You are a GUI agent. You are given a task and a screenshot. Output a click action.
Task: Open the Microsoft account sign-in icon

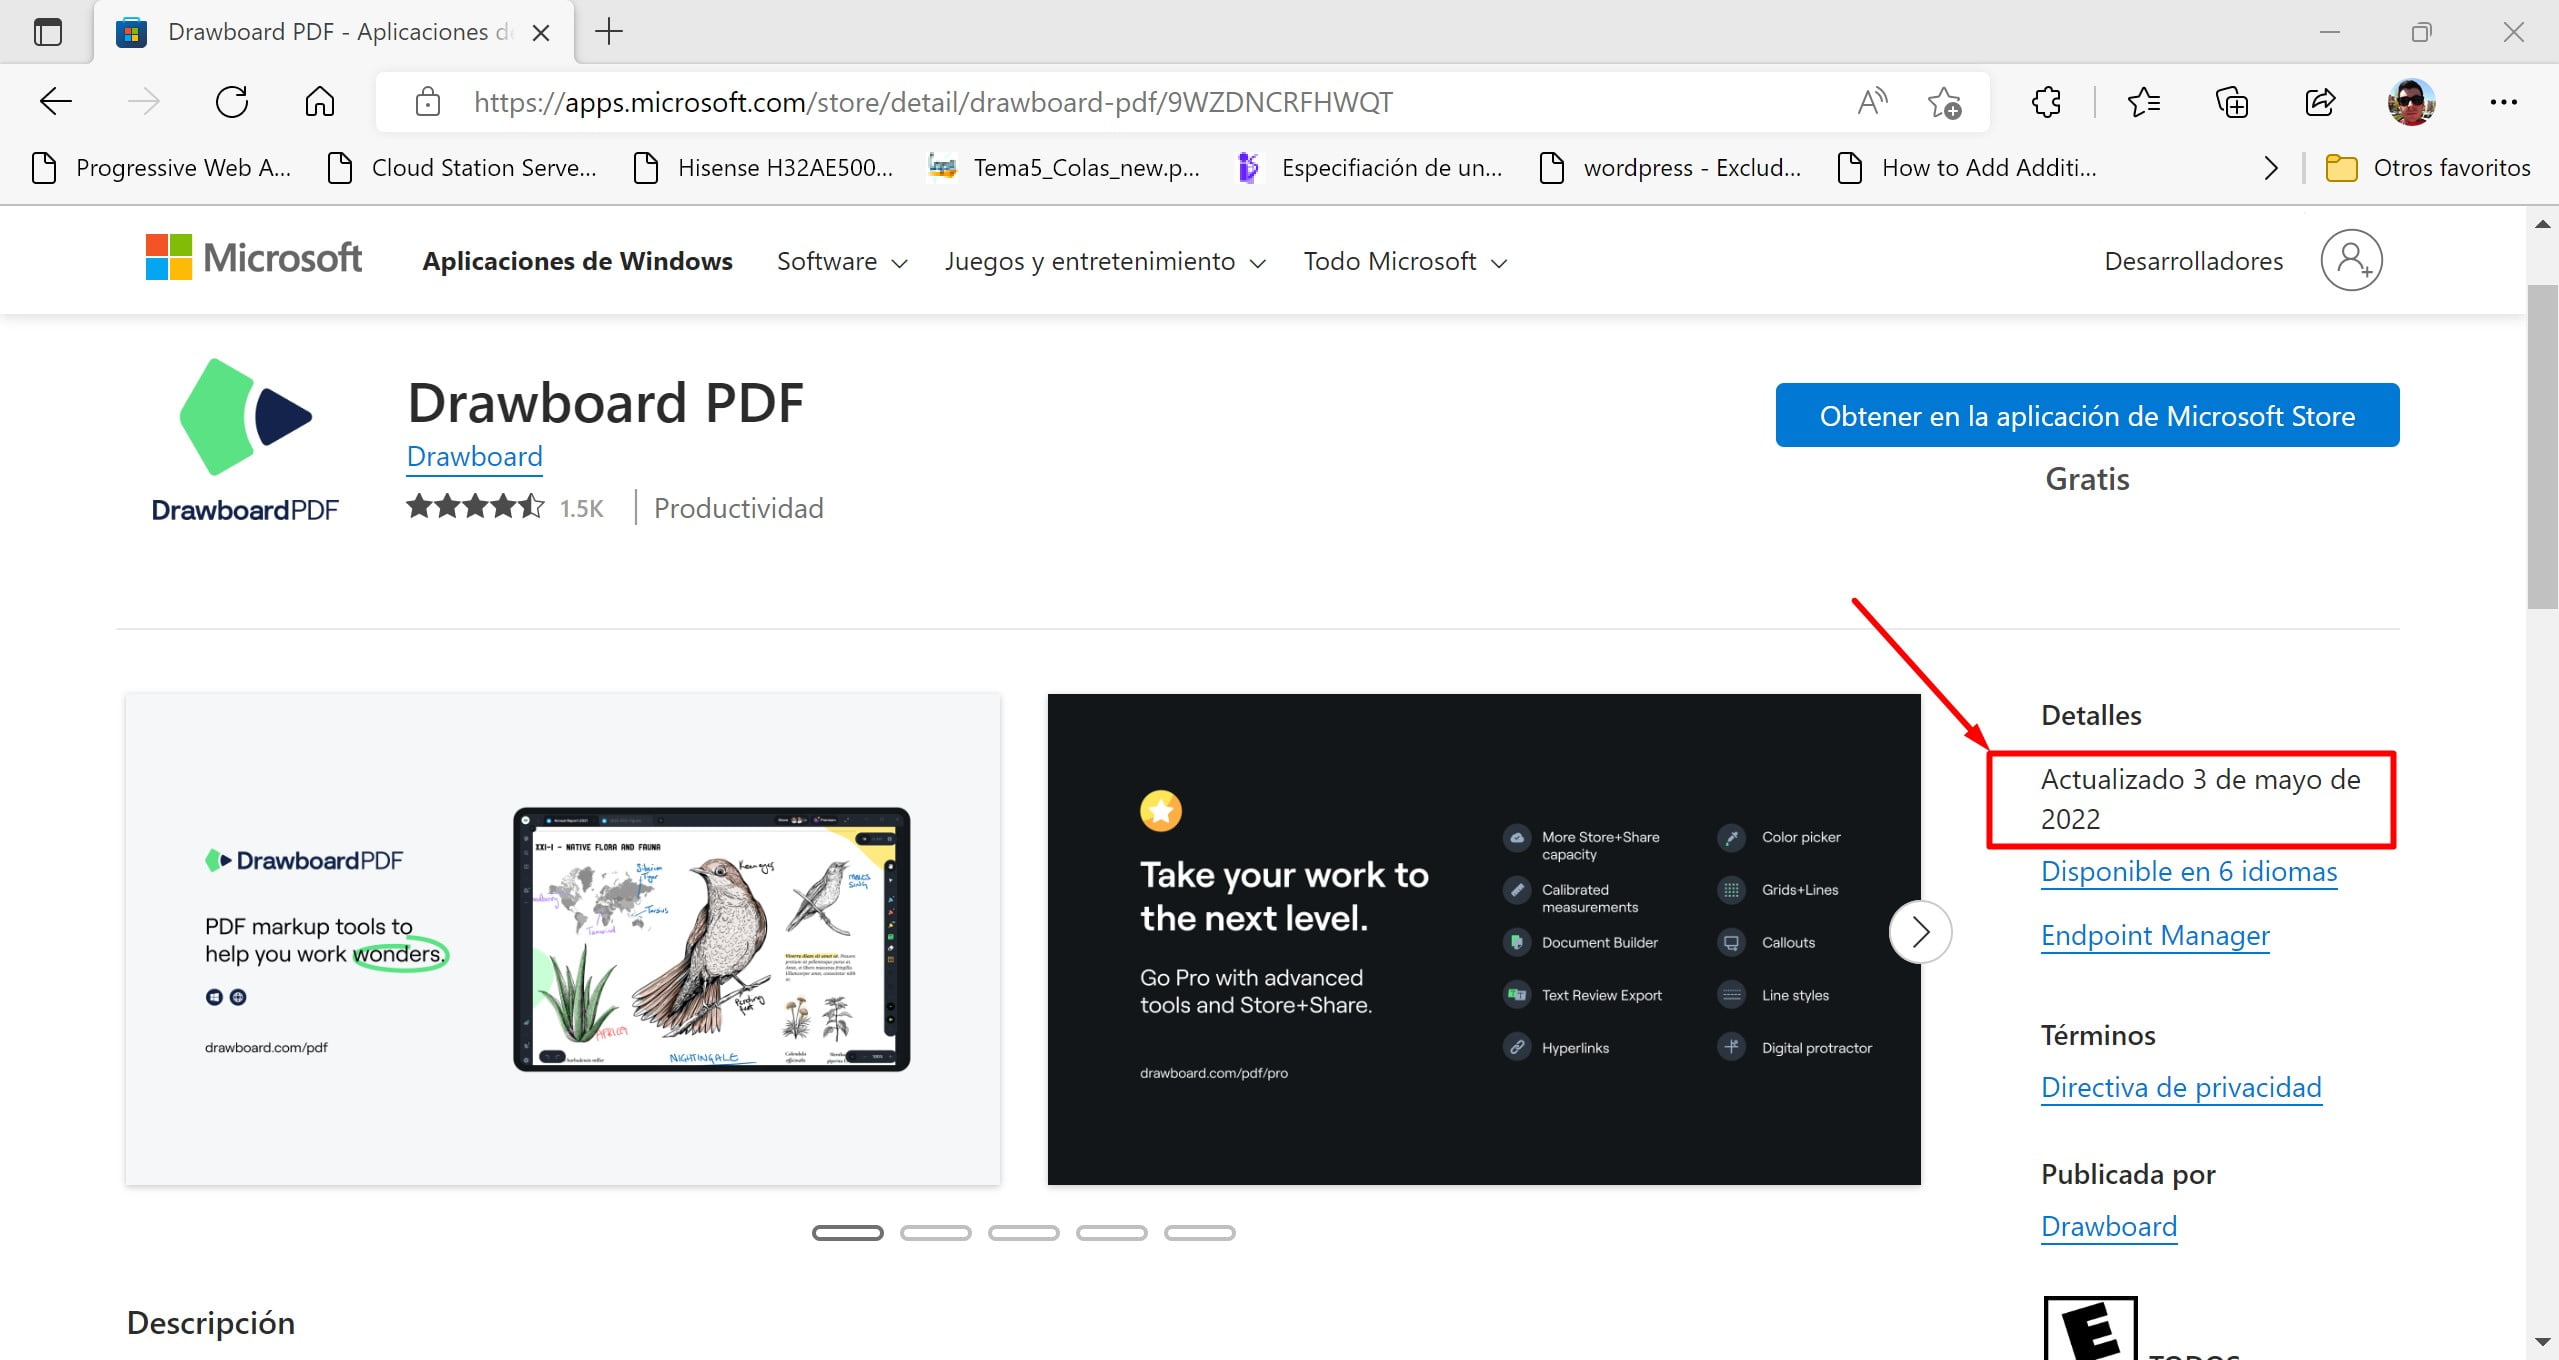pos(2351,260)
